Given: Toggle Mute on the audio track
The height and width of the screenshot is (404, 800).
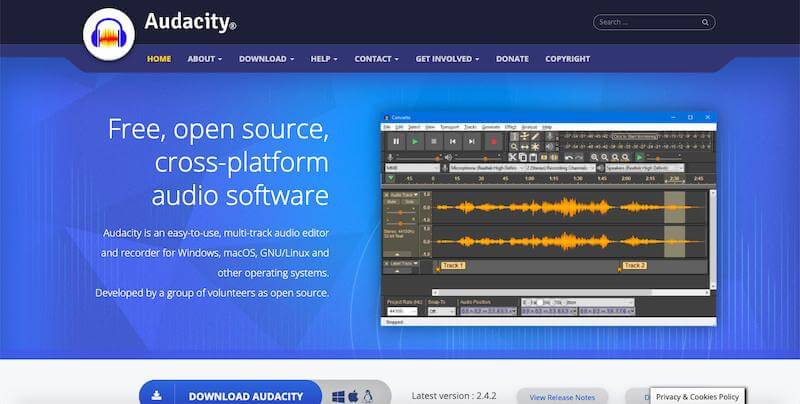Looking at the screenshot, I should click(391, 202).
